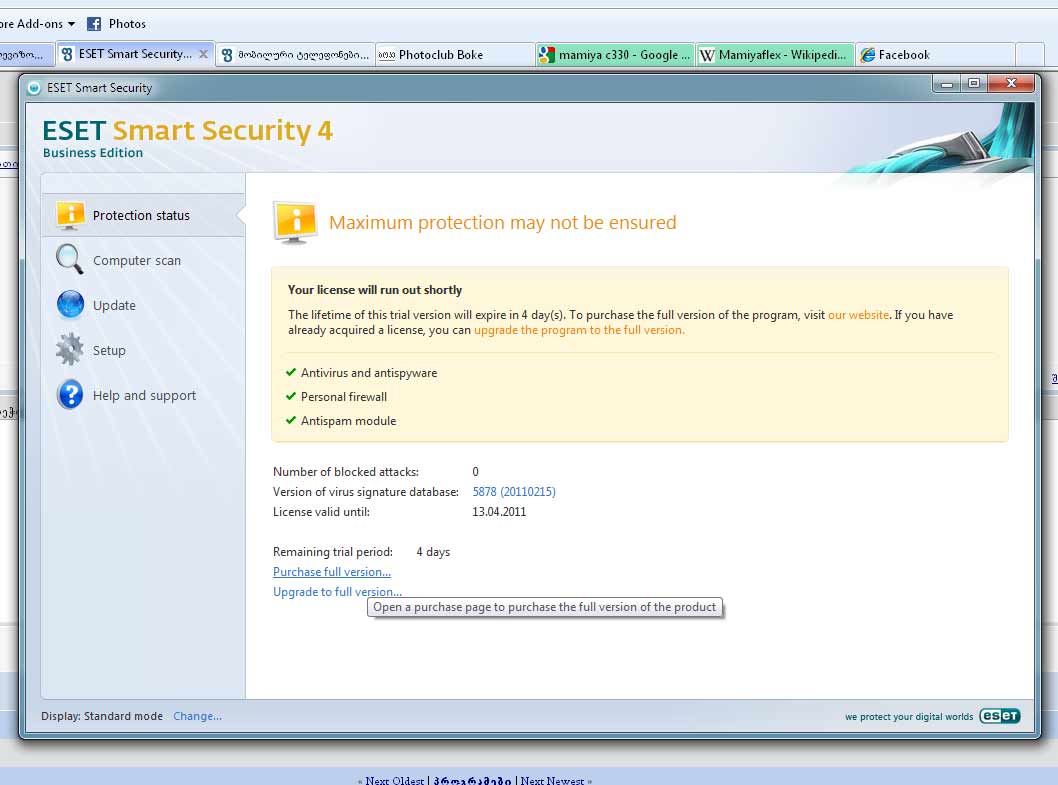Screen dimensions: 1058x785
Task: Expand the Add-ons dropdown arrow
Action: click(71, 23)
